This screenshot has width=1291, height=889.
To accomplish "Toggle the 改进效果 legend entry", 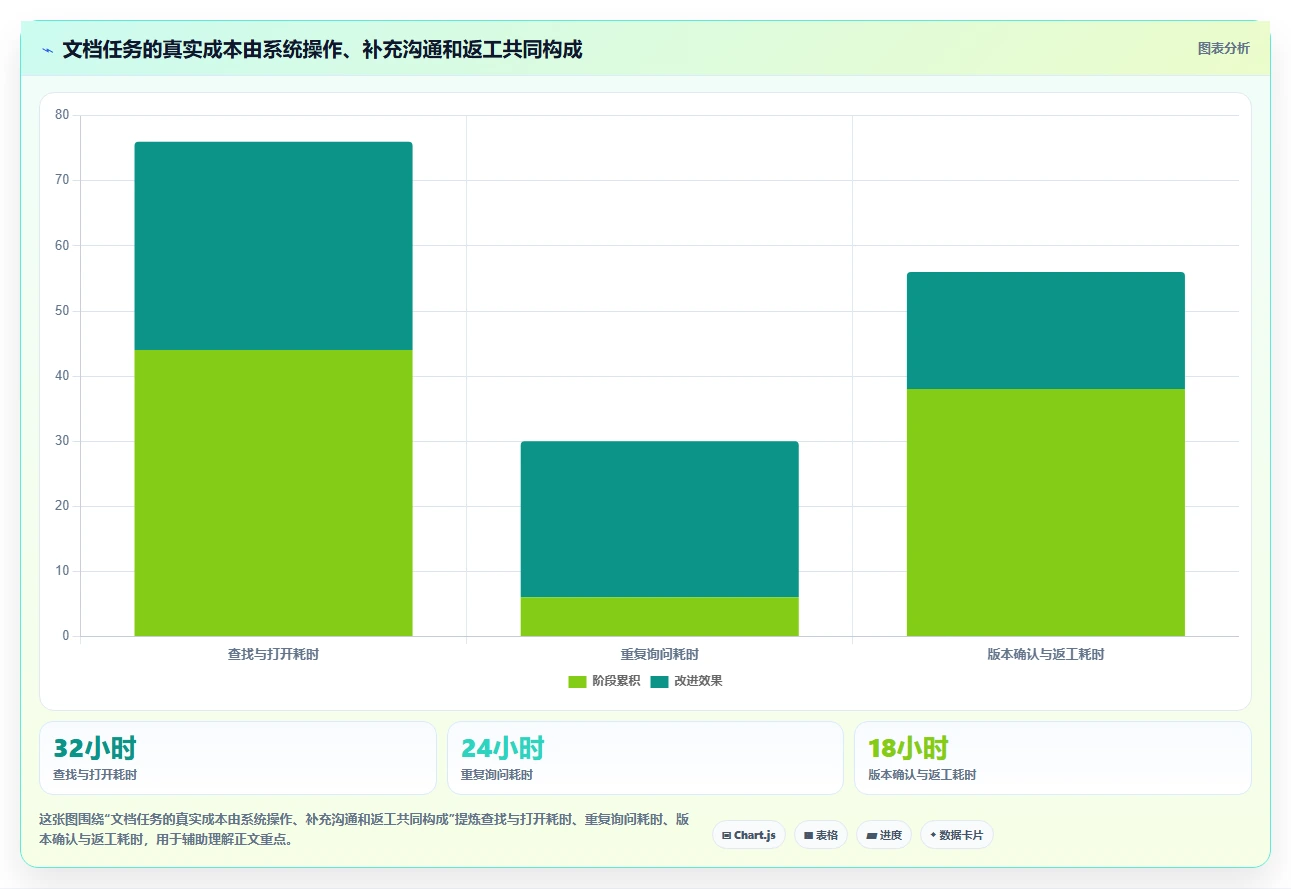I will coord(686,681).
